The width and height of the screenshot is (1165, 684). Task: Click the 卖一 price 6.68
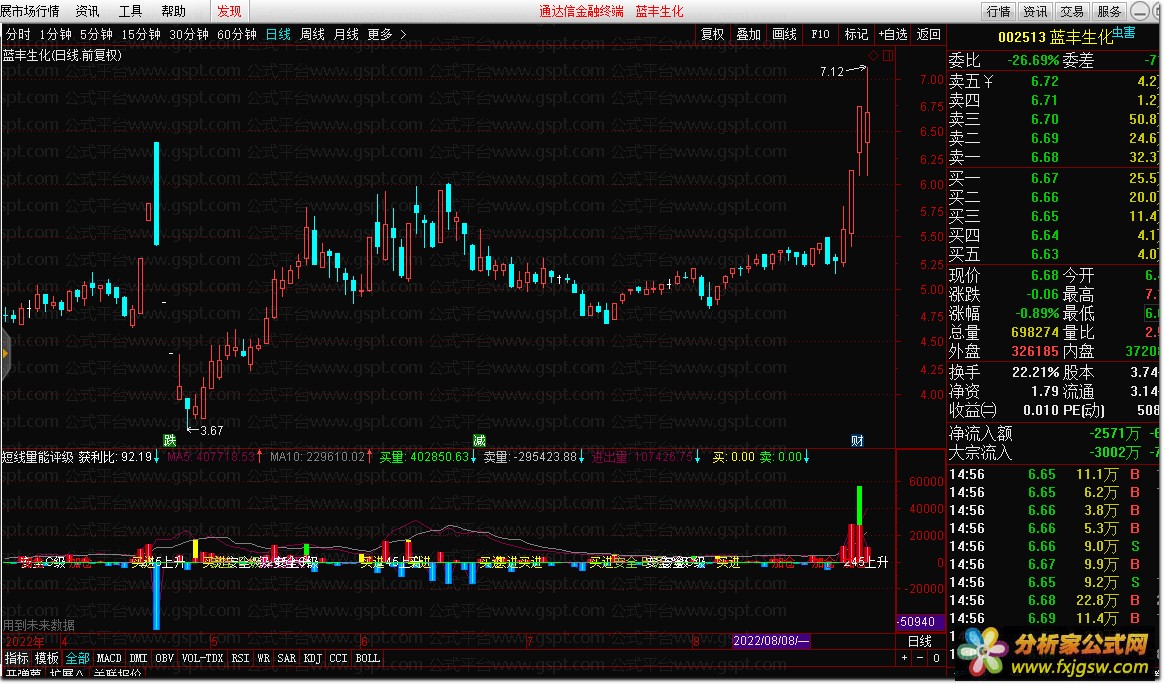pos(1044,157)
